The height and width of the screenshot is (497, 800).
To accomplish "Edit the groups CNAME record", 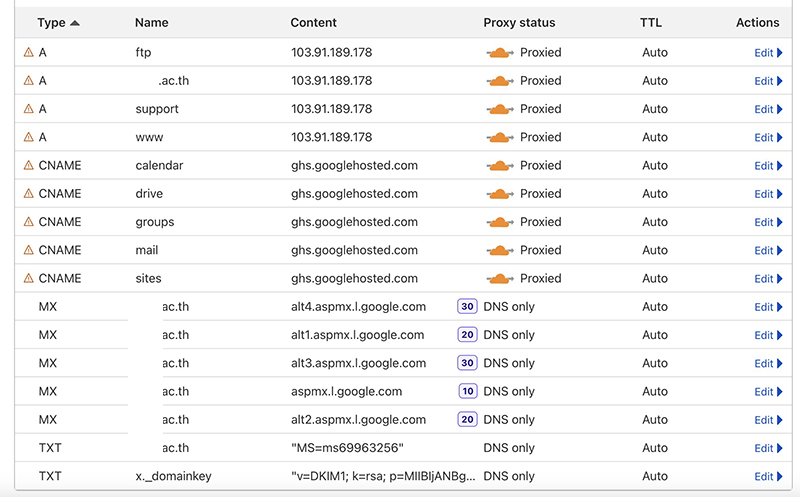I will coord(768,222).
